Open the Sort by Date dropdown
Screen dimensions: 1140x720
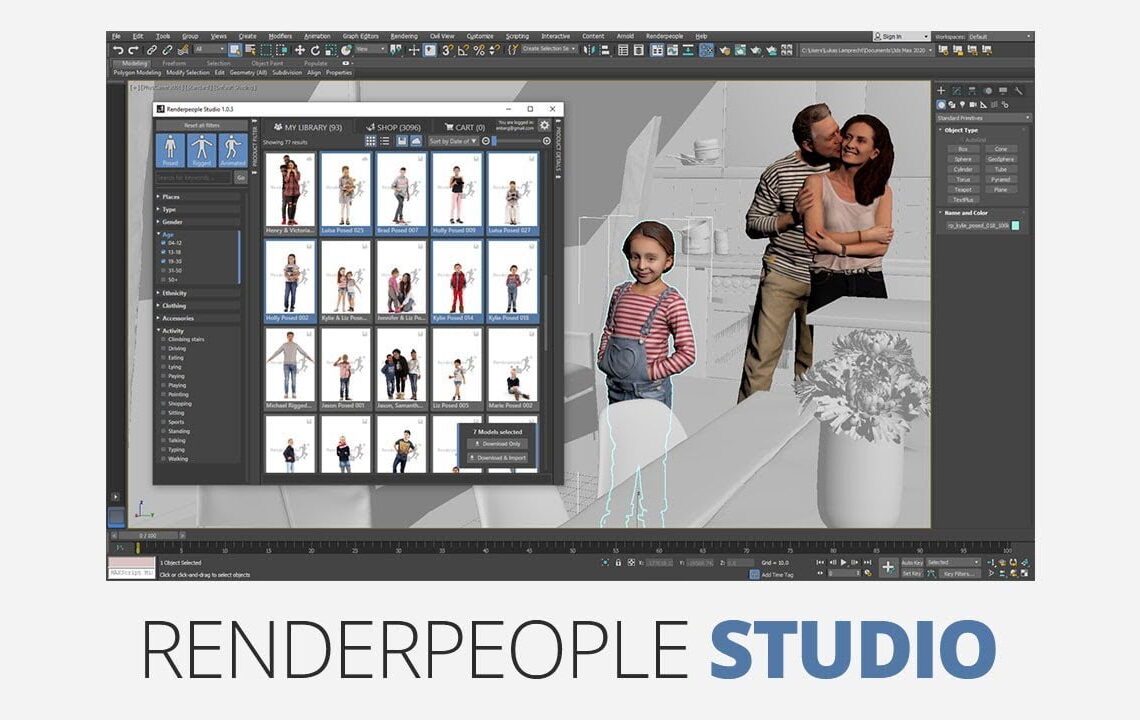point(453,142)
